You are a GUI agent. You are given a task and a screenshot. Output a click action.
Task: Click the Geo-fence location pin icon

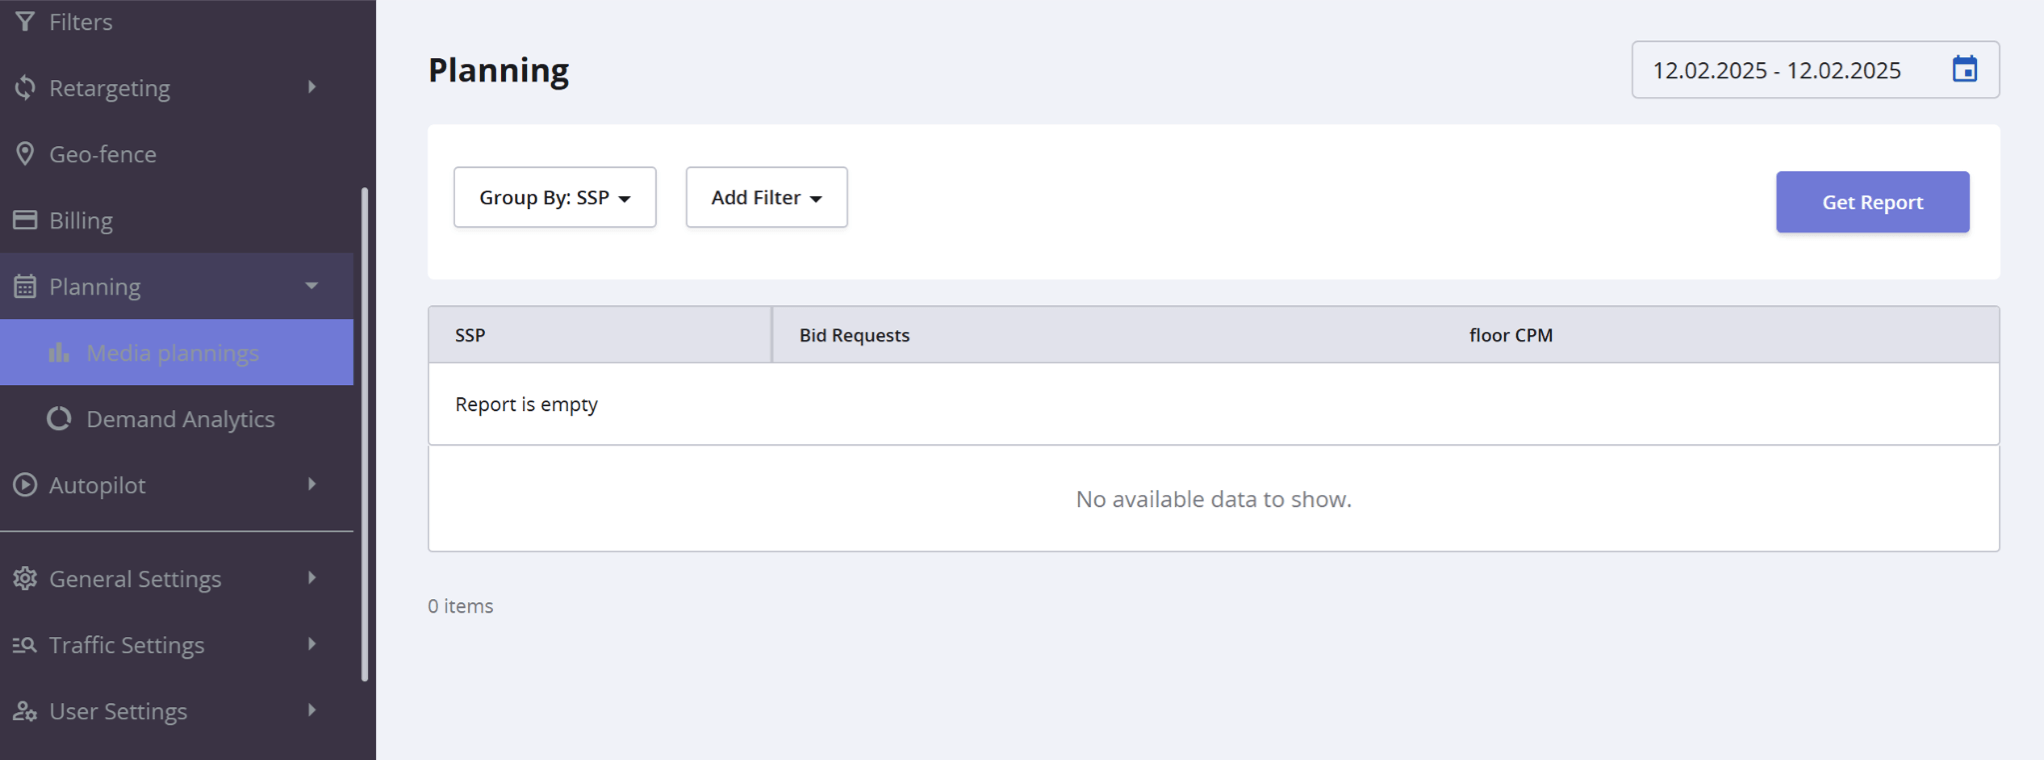click(25, 154)
